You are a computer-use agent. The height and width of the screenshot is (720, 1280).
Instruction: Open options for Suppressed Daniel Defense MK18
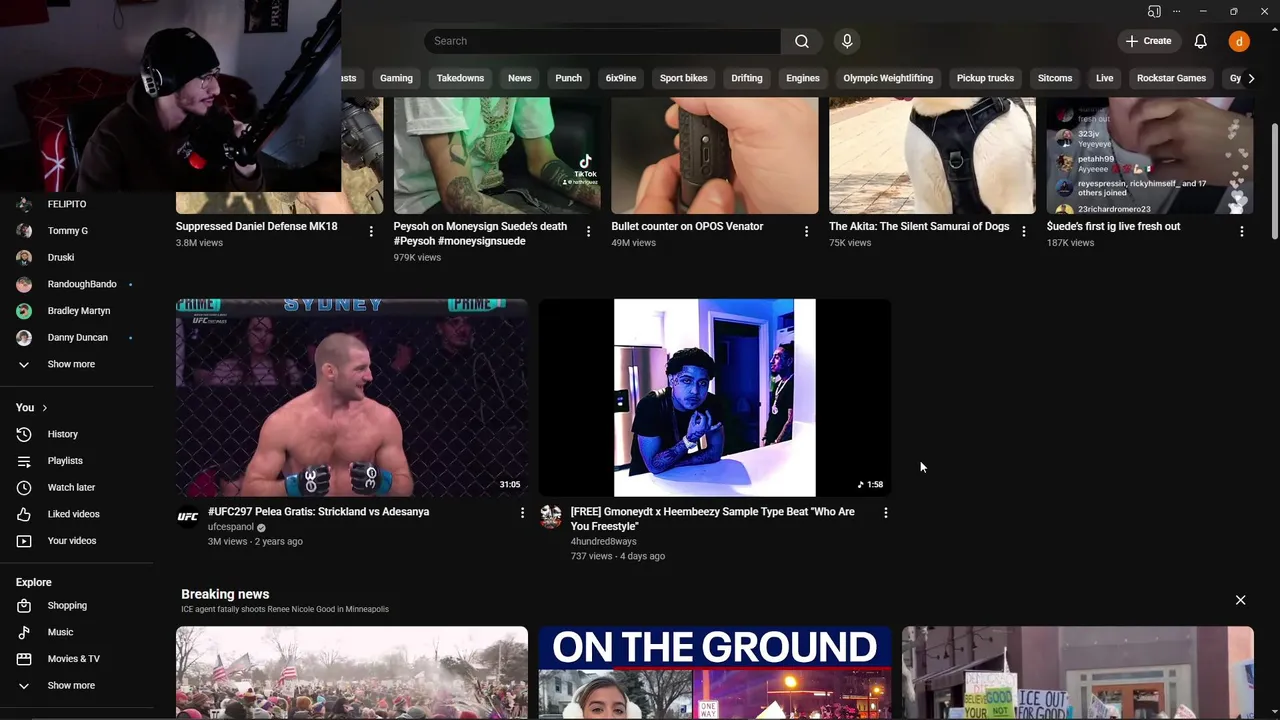click(371, 231)
